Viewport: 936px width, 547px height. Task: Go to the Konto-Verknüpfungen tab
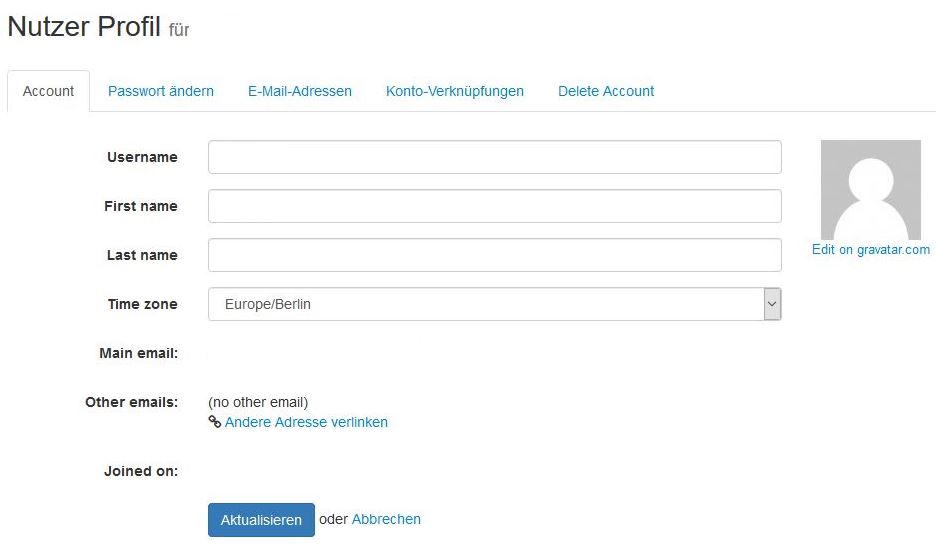pyautogui.click(x=455, y=91)
